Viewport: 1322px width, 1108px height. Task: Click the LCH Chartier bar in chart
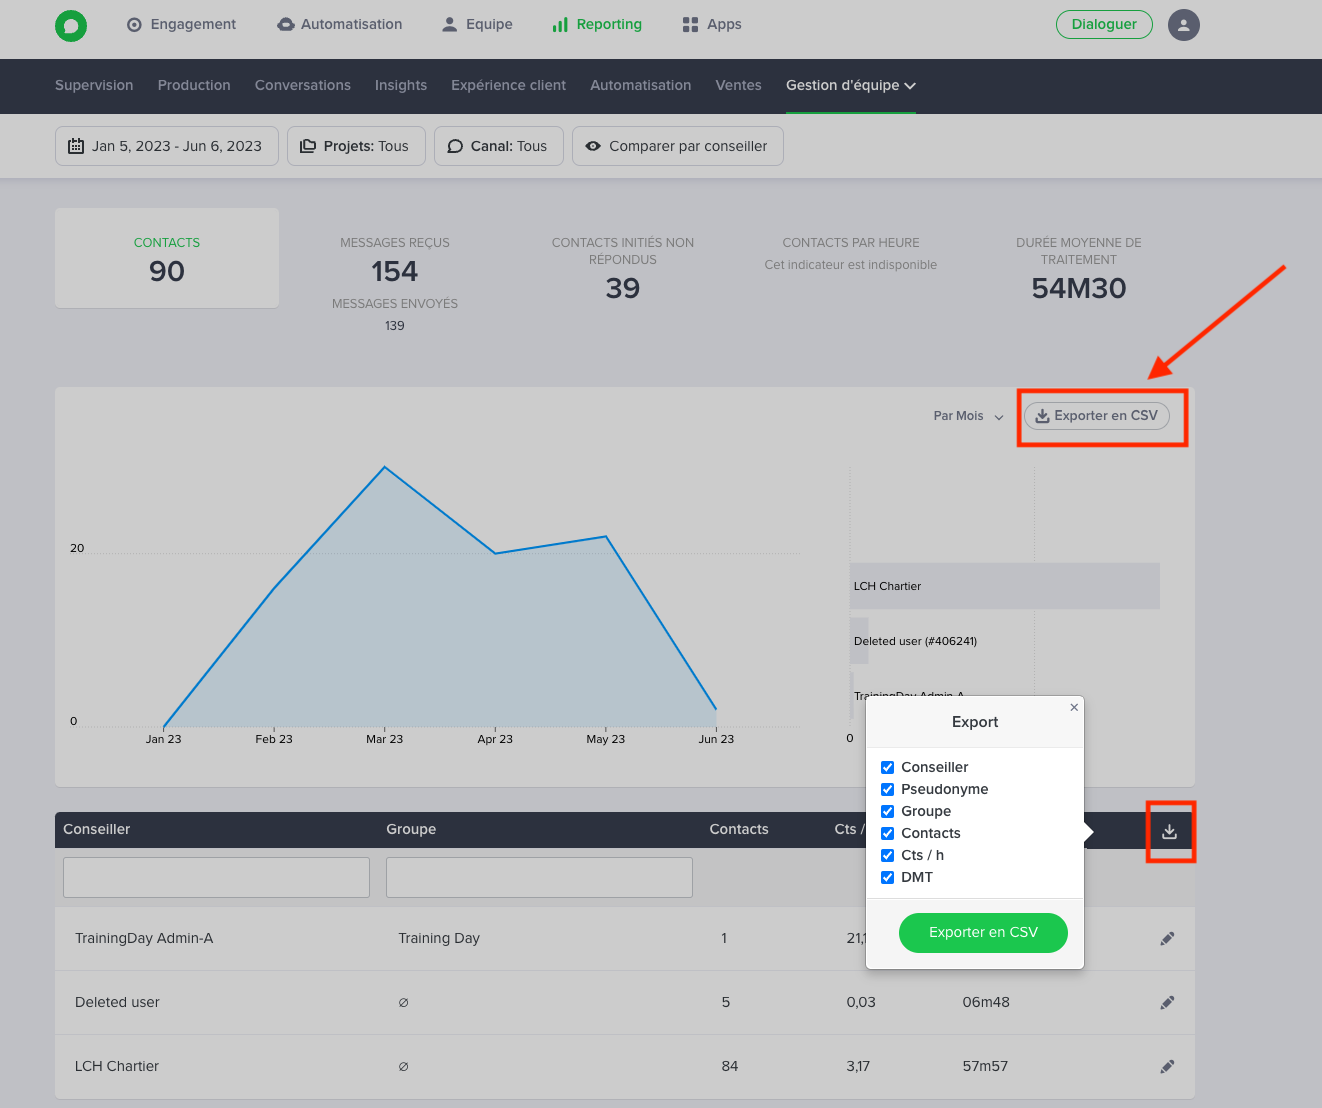coord(1005,586)
